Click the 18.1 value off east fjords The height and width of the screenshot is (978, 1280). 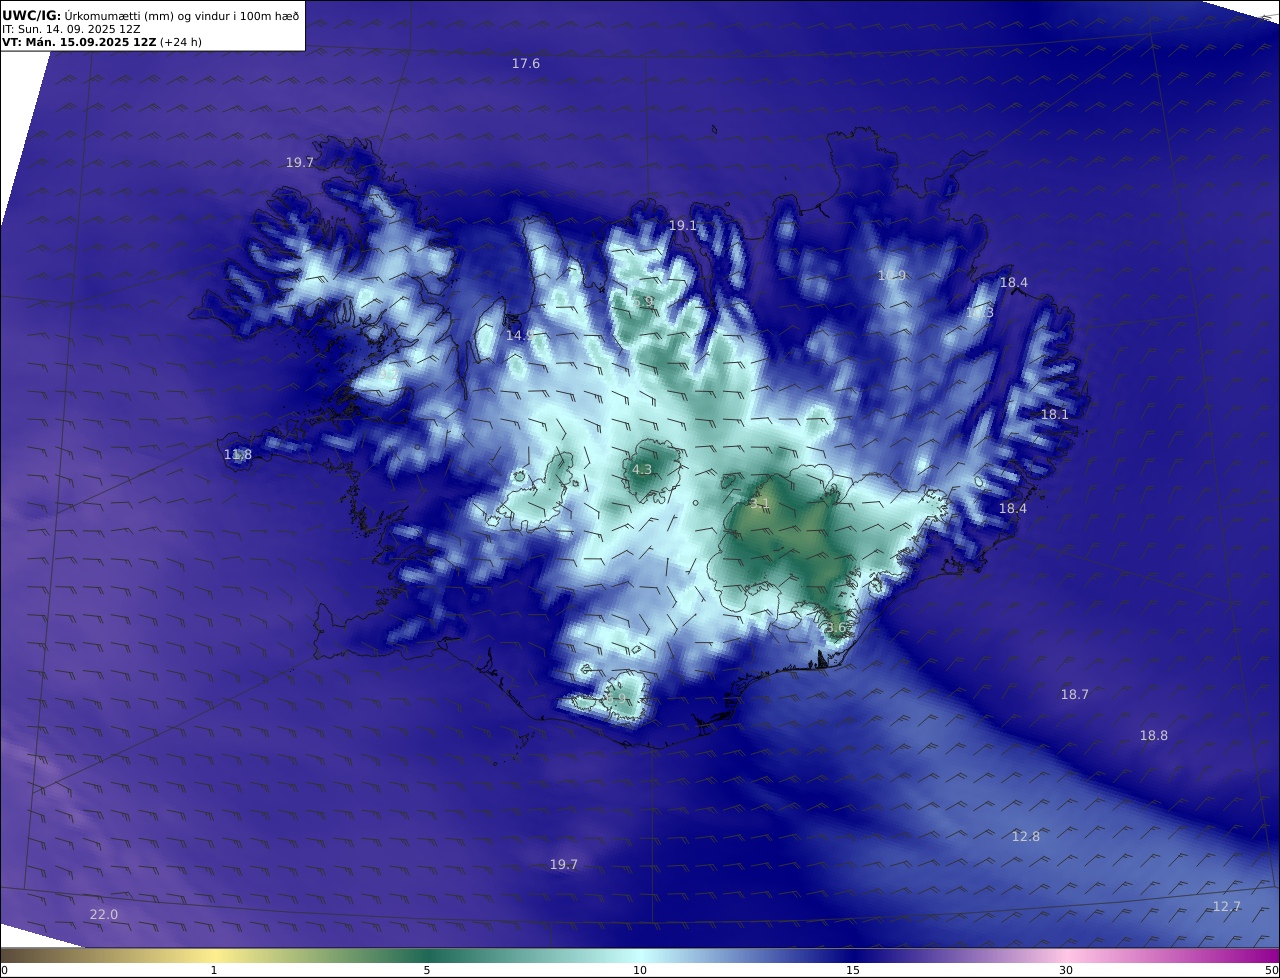point(1055,414)
